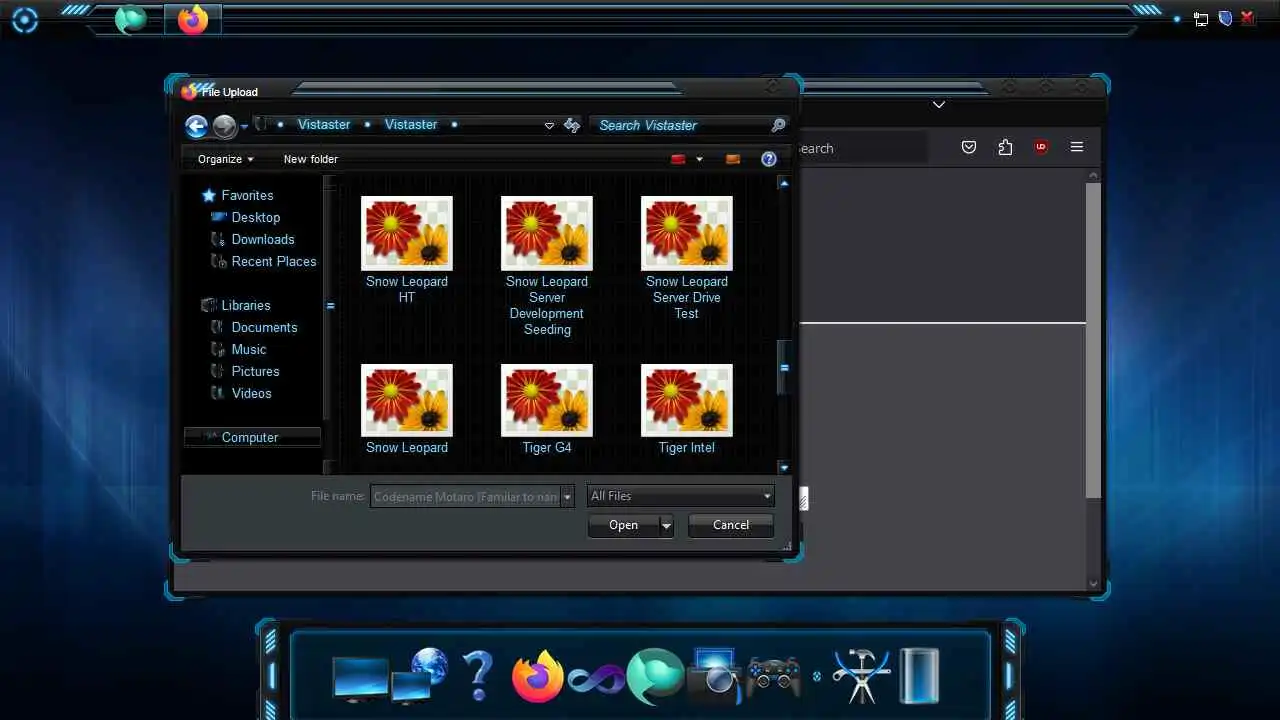Create a New folder
Screen dimensions: 1280x720
311,159
